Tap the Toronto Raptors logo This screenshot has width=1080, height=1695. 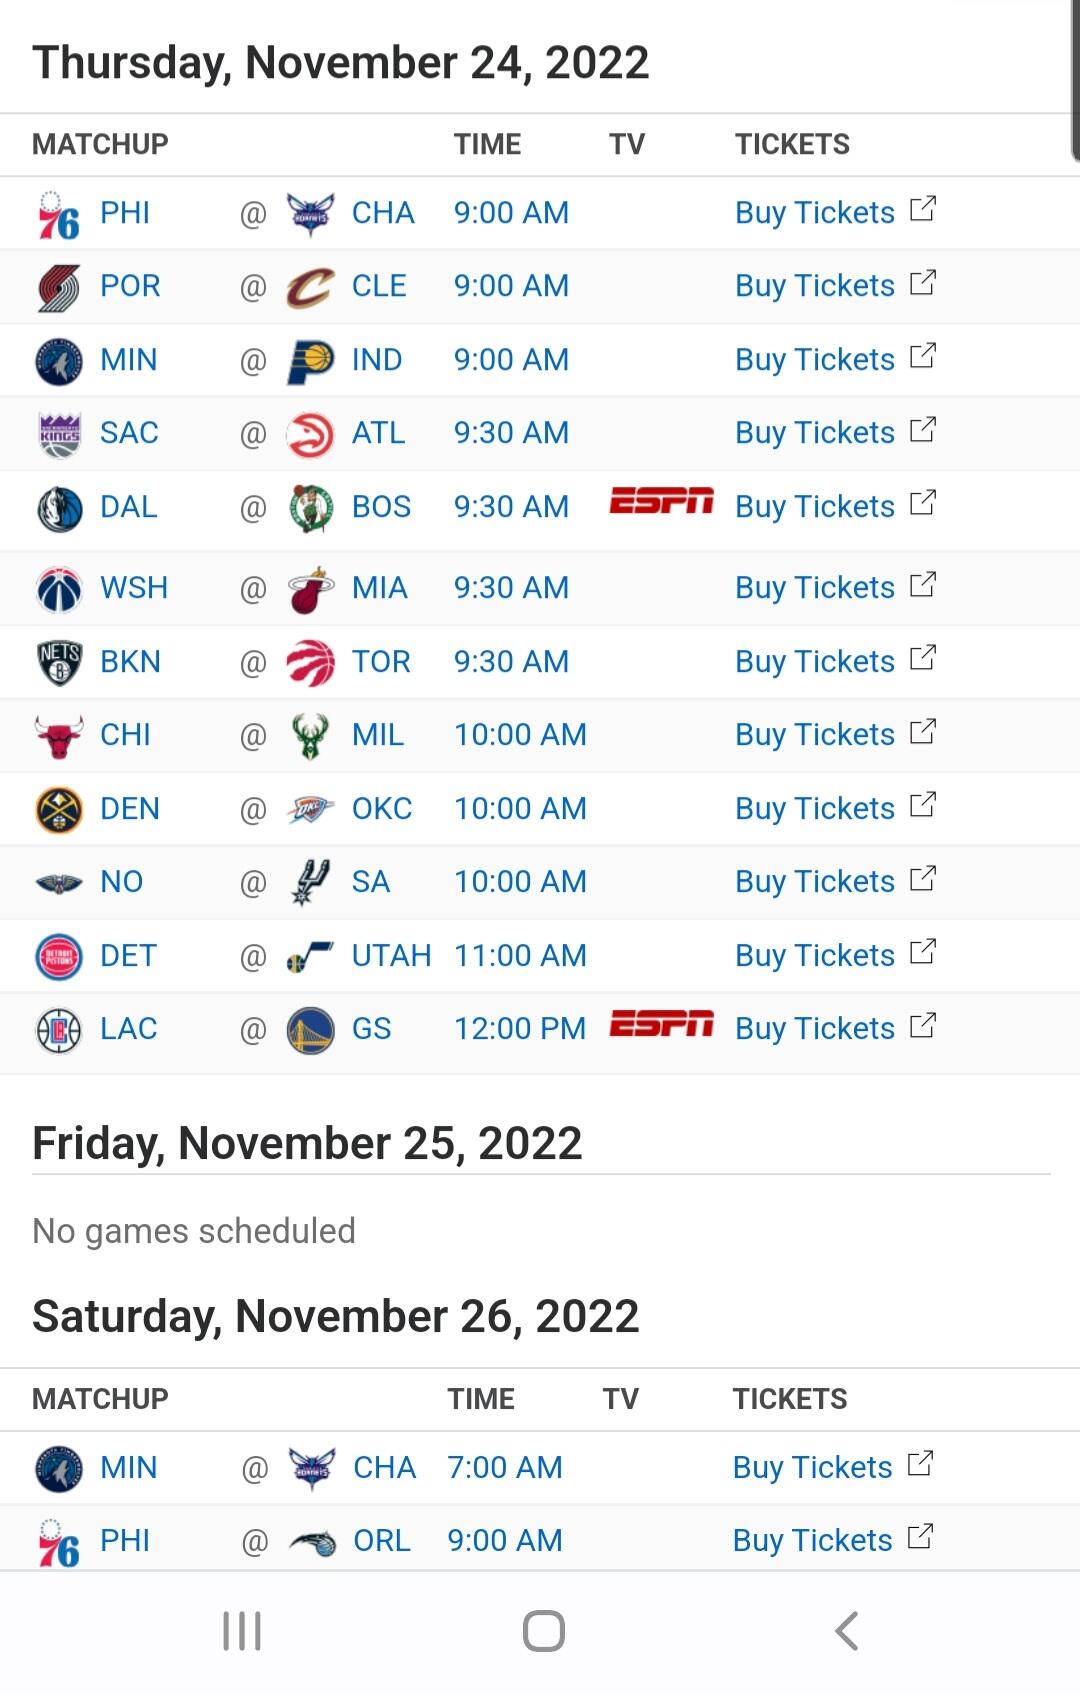[310, 663]
